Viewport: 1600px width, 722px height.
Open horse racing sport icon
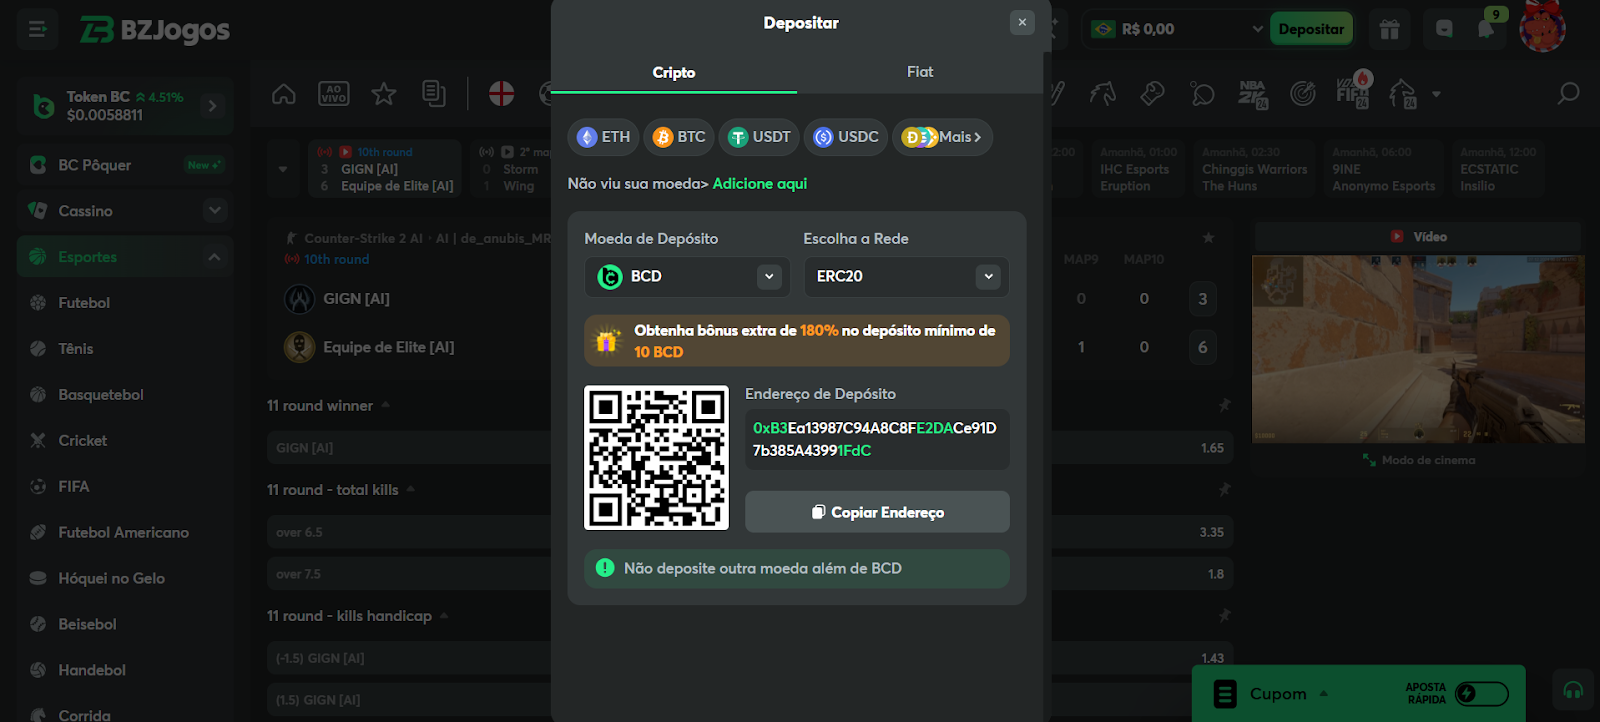pos(1103,94)
